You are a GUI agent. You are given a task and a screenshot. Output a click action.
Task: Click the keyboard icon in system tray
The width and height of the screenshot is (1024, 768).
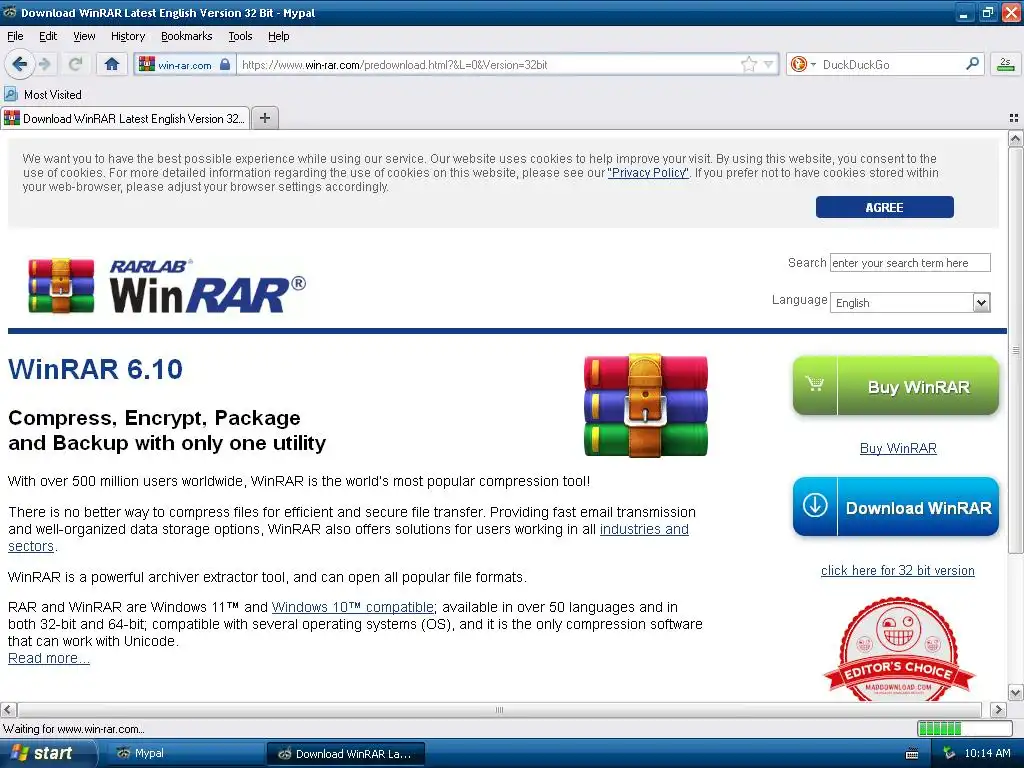pos(912,754)
